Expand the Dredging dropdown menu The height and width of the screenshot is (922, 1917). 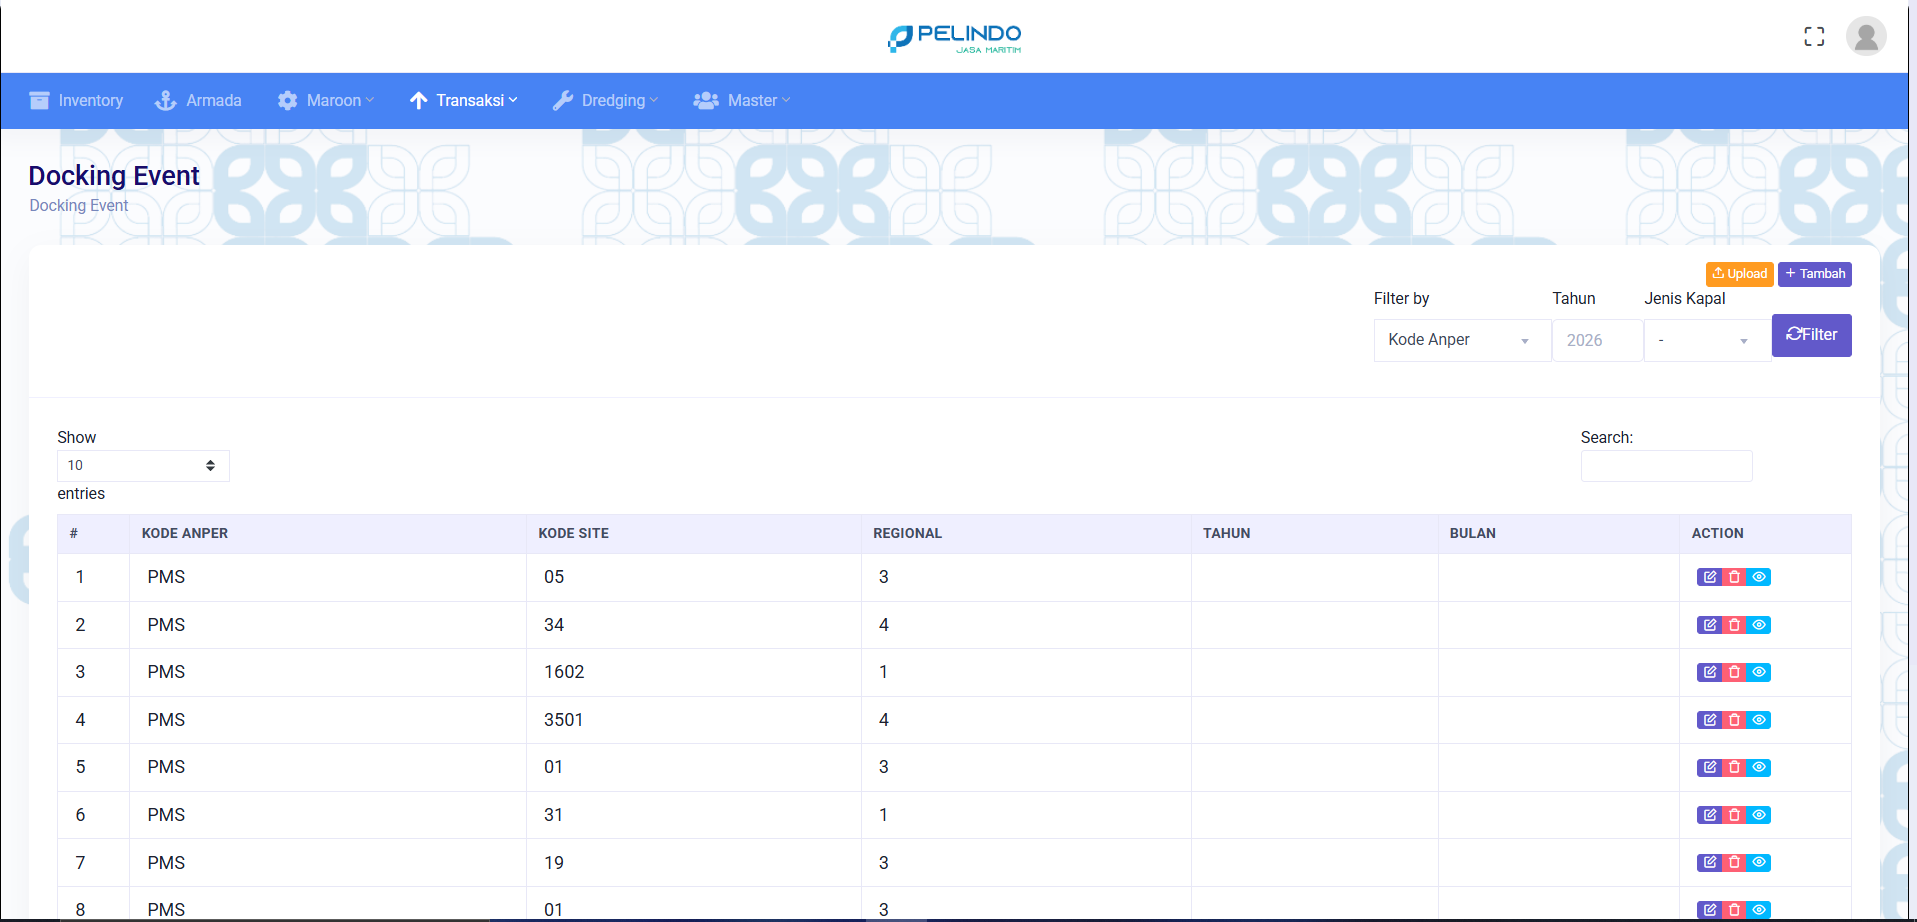point(606,100)
